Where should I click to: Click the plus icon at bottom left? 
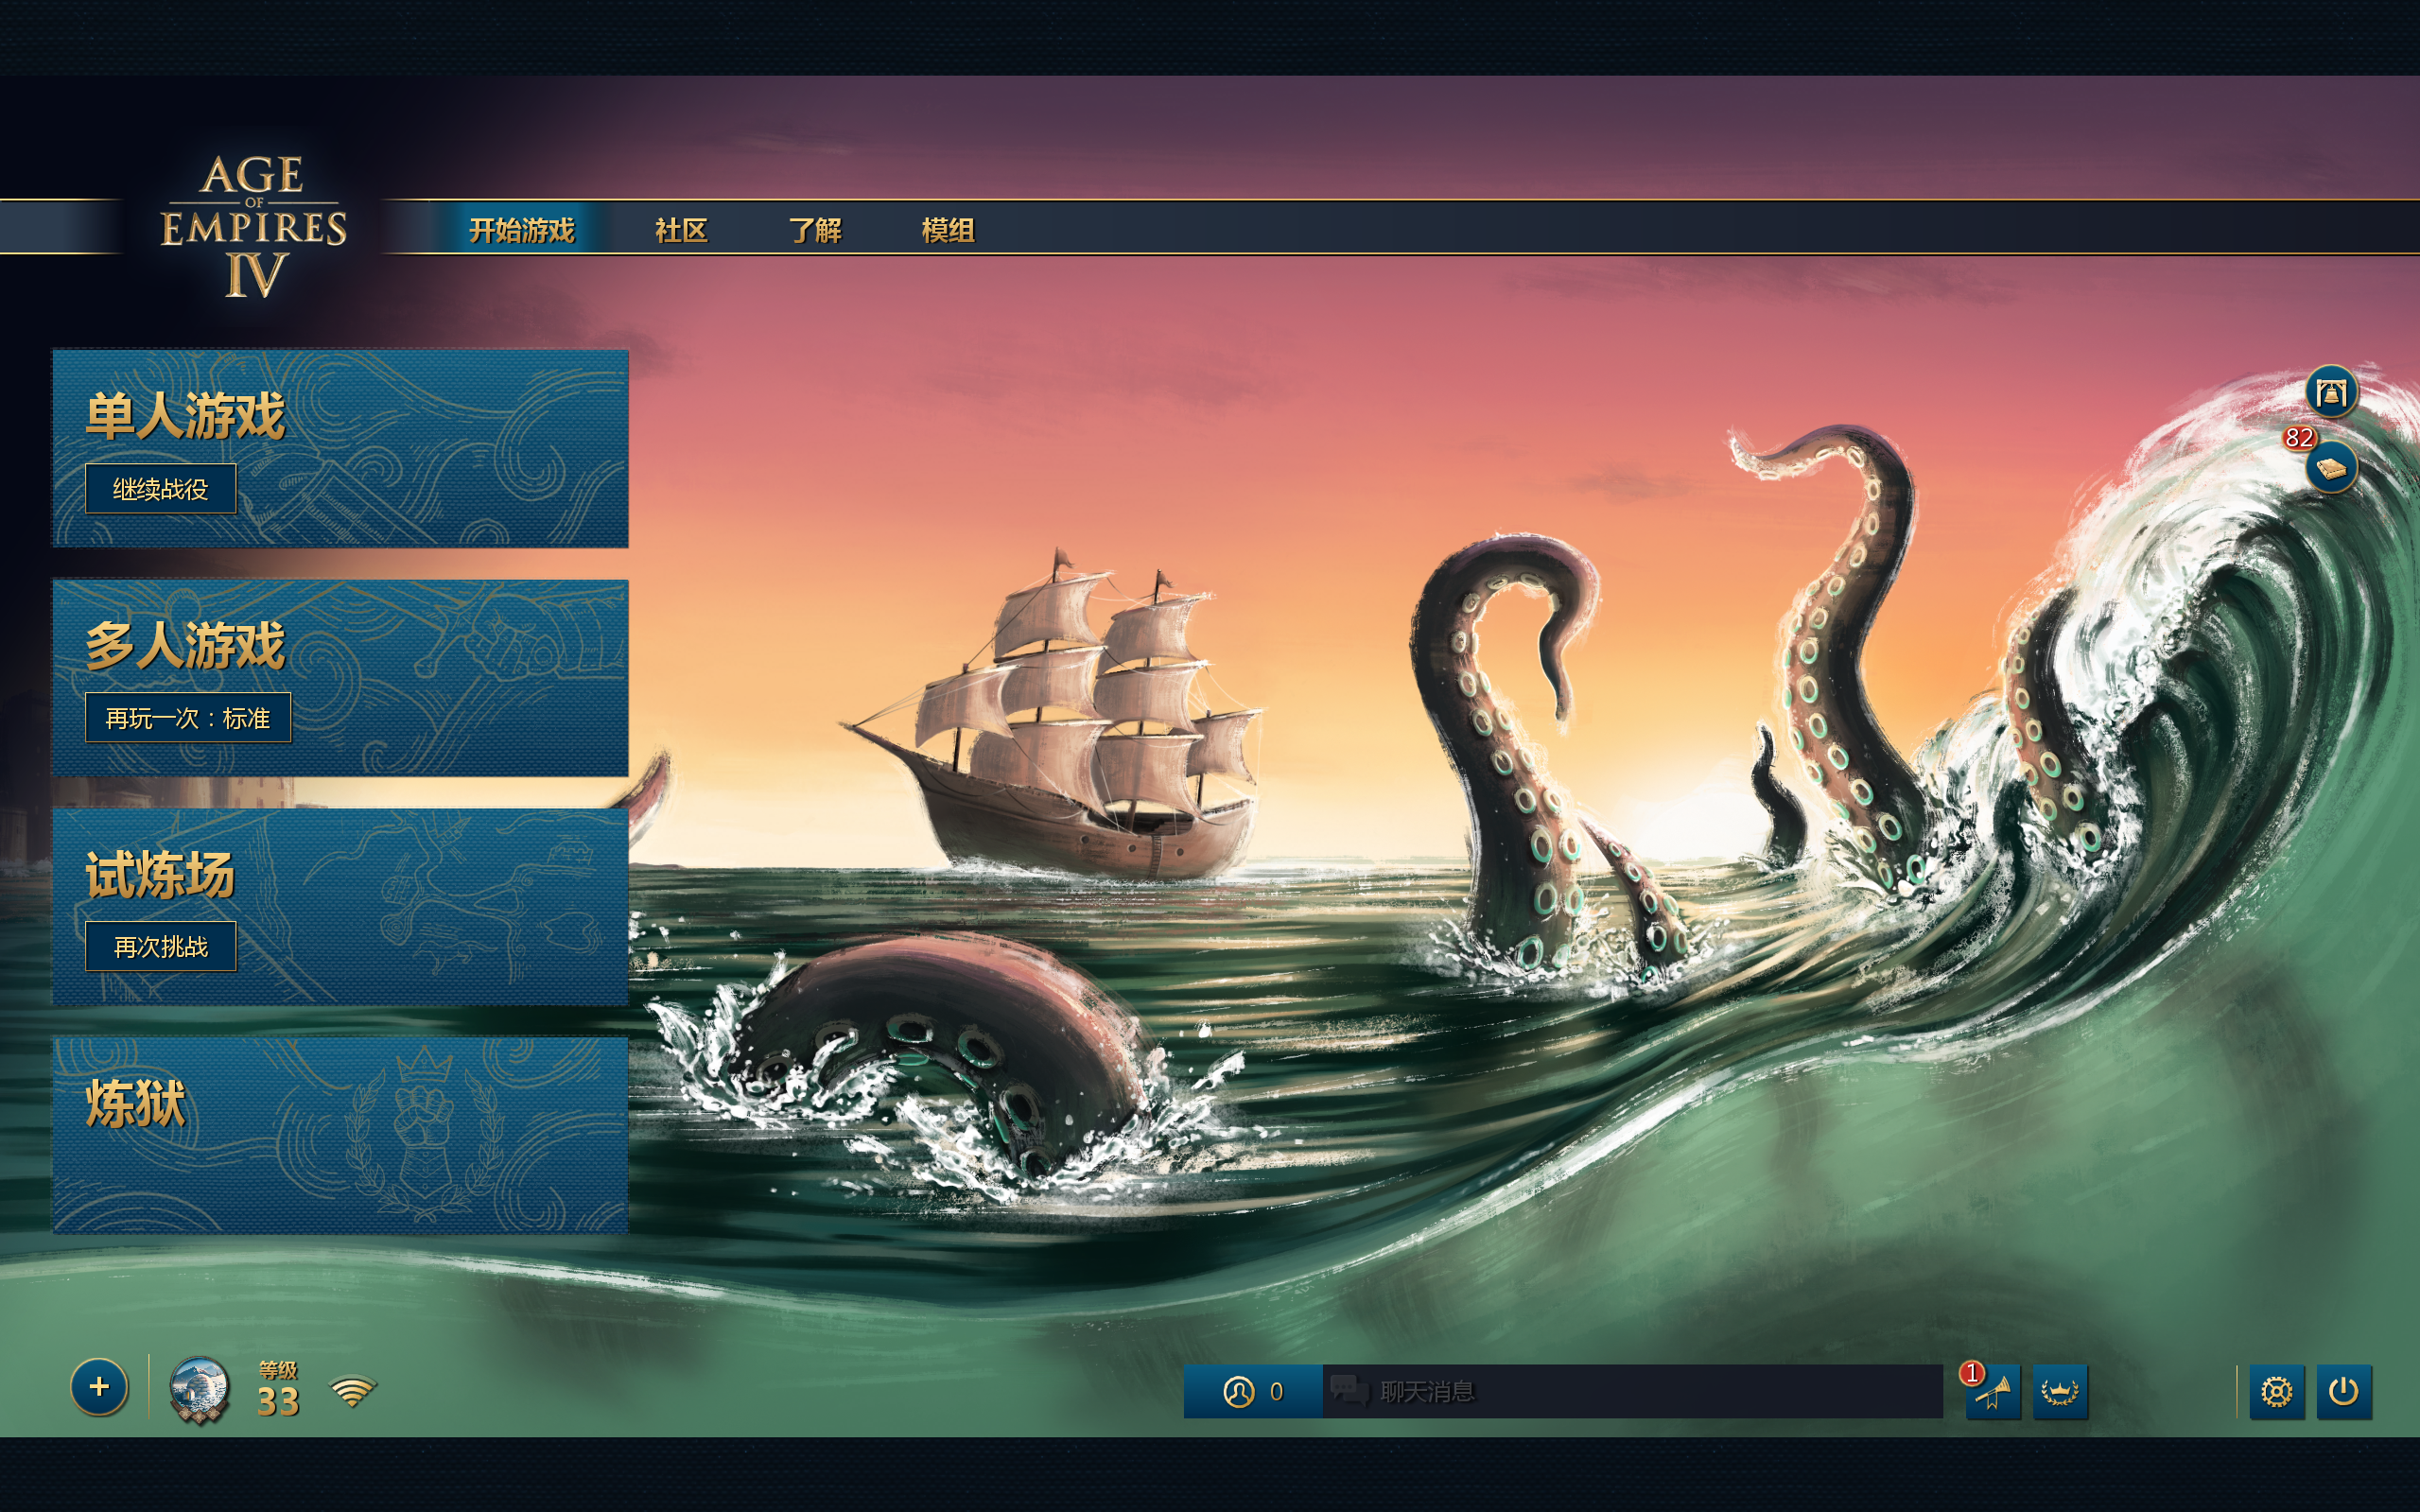point(99,1387)
